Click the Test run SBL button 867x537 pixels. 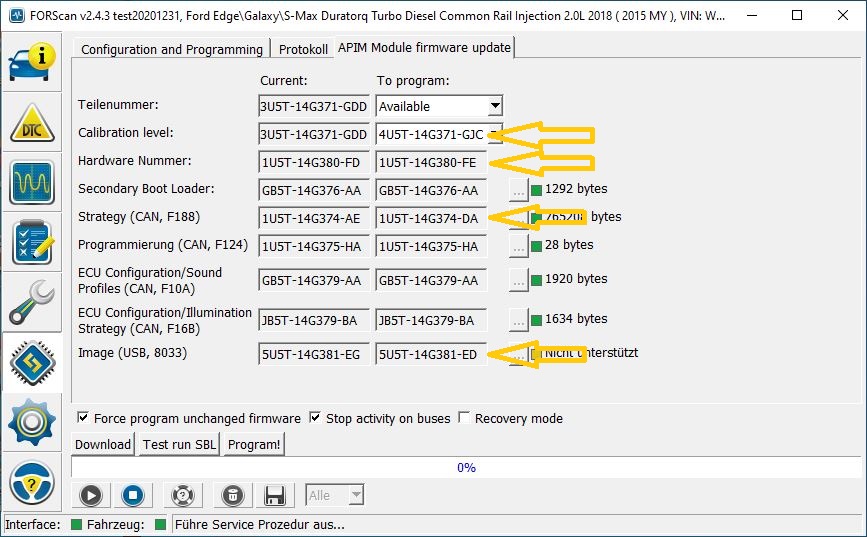pyautogui.click(x=179, y=444)
